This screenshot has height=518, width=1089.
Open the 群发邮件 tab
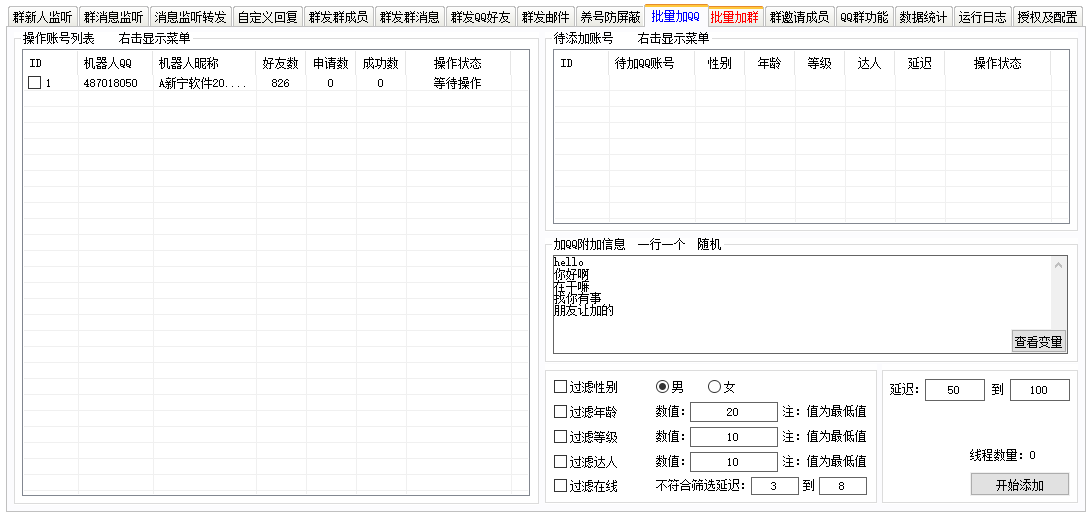(546, 17)
